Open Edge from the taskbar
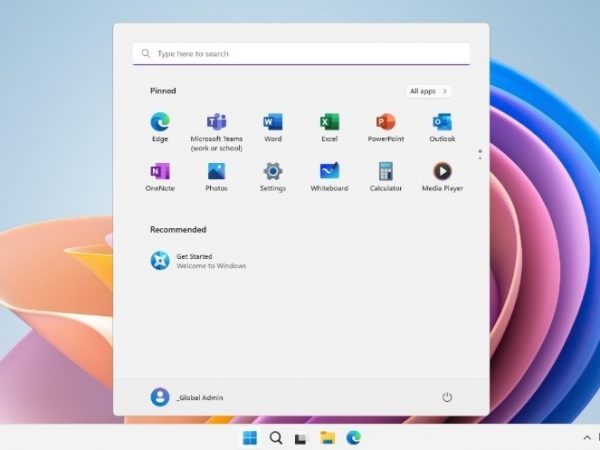600x450 pixels. point(354,438)
